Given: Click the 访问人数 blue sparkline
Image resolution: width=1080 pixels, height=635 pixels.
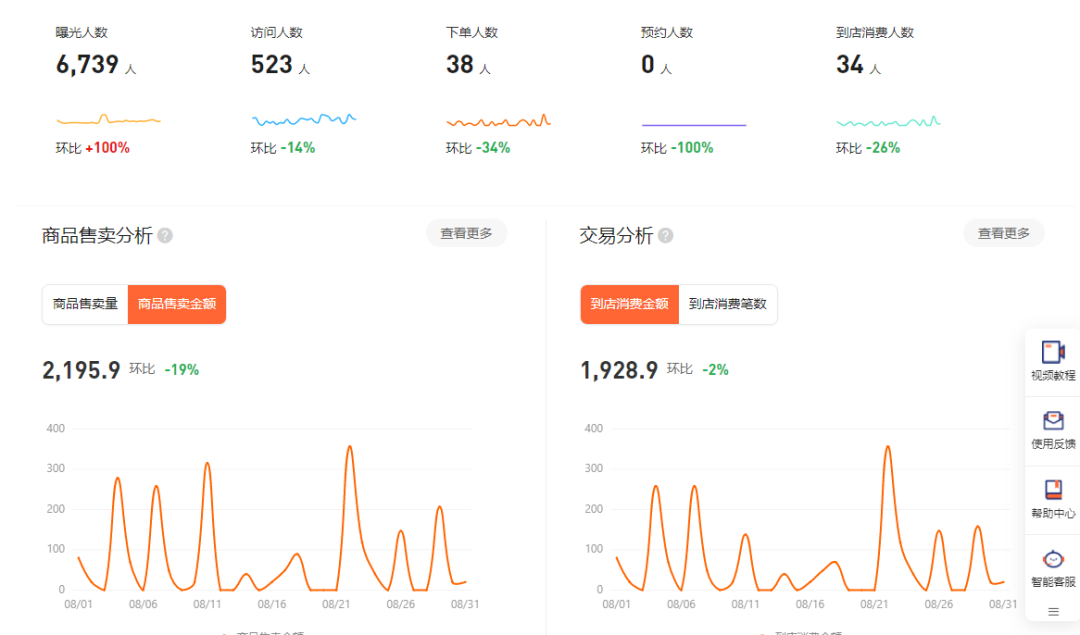Looking at the screenshot, I should click(303, 120).
